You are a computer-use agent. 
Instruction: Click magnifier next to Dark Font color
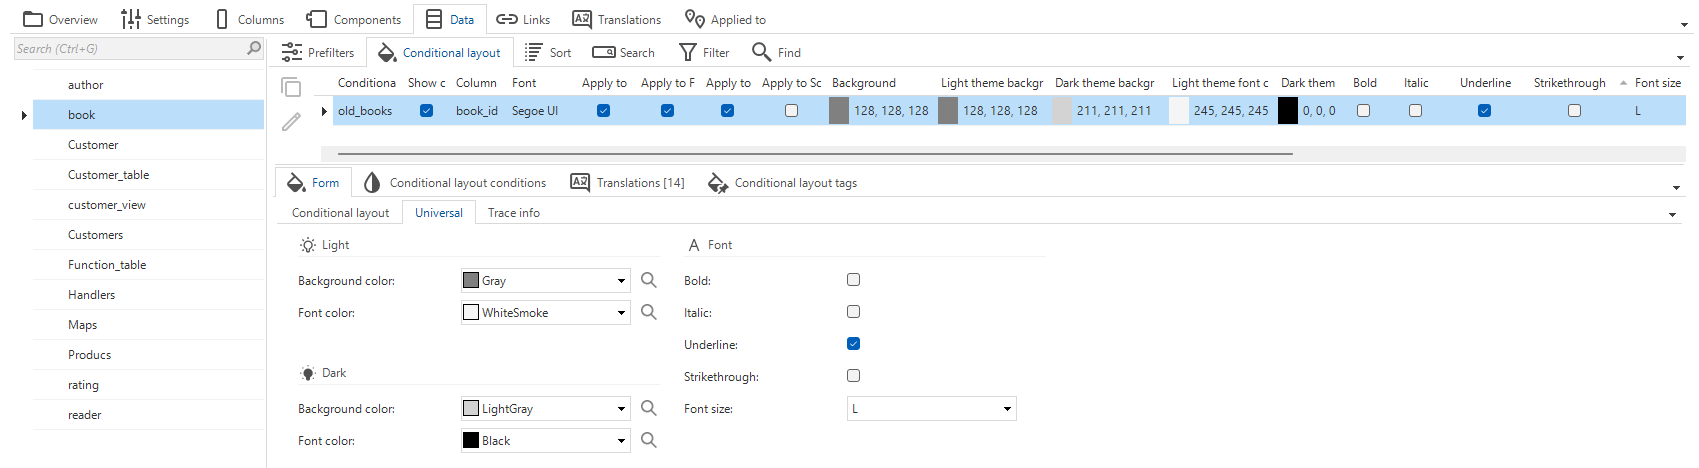point(649,440)
